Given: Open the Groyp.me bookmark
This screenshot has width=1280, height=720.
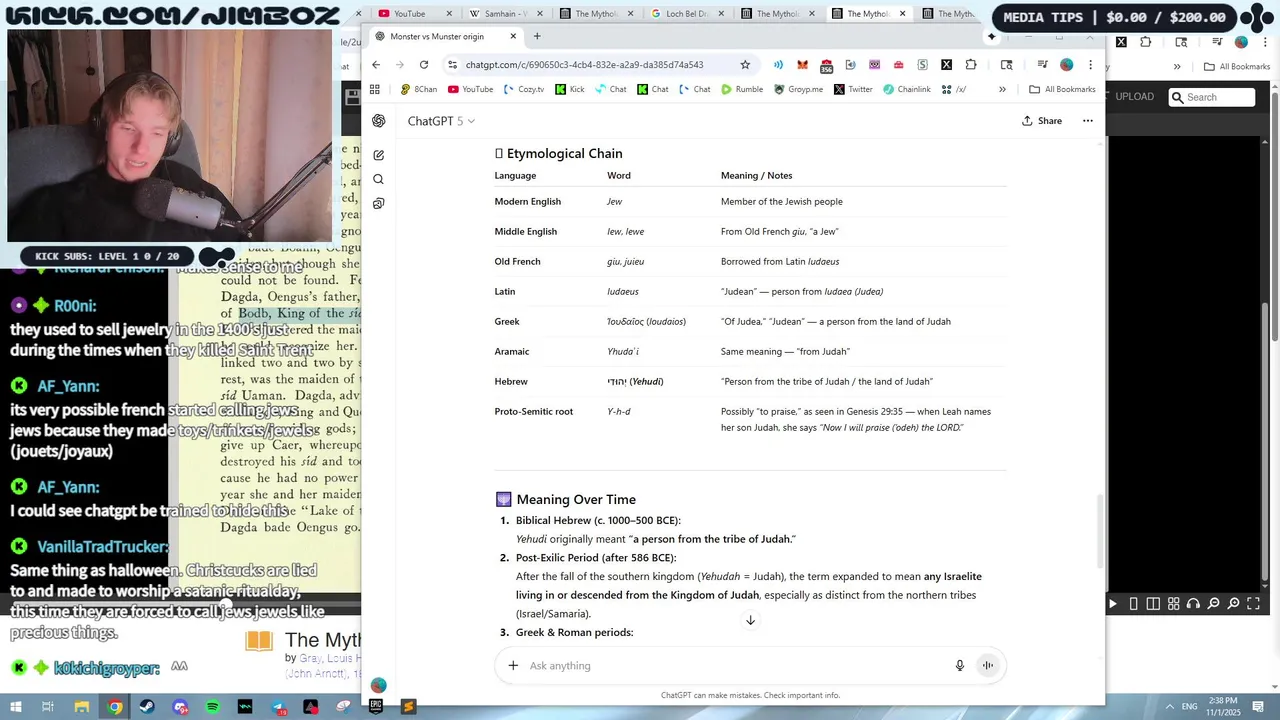Looking at the screenshot, I should (x=798, y=89).
